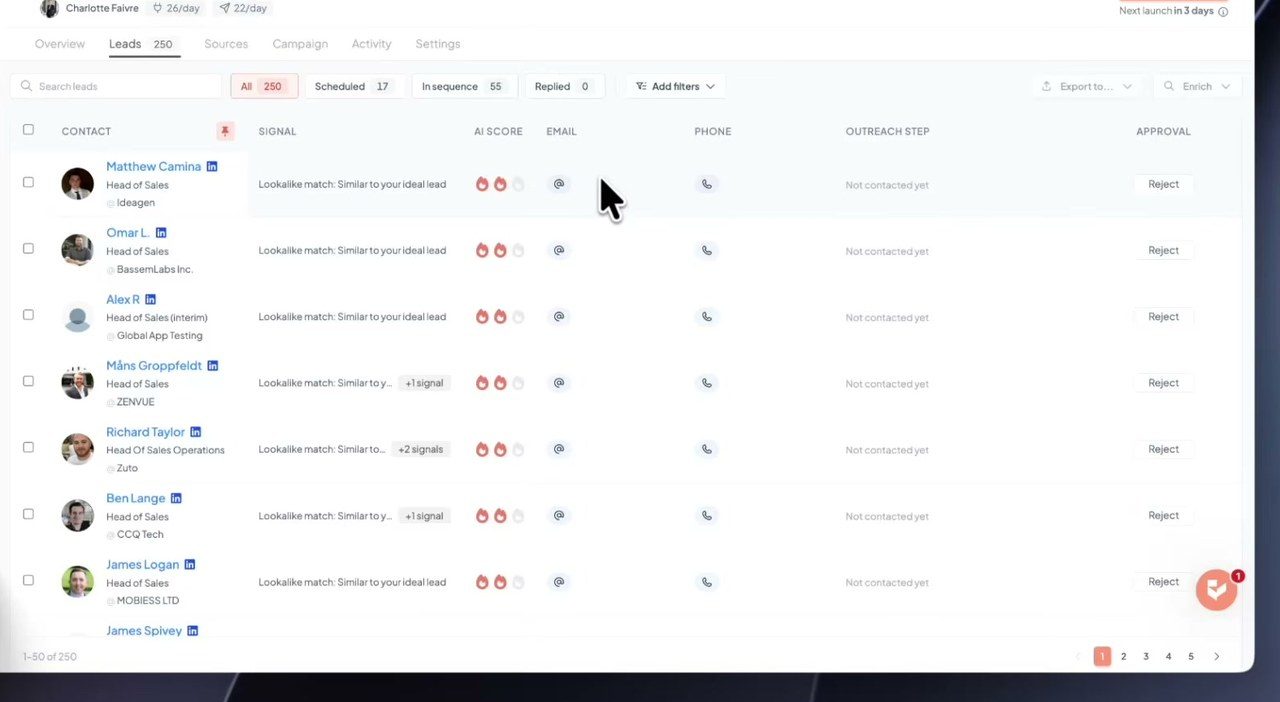
Task: Switch to the Settings tab
Action: coord(438,44)
